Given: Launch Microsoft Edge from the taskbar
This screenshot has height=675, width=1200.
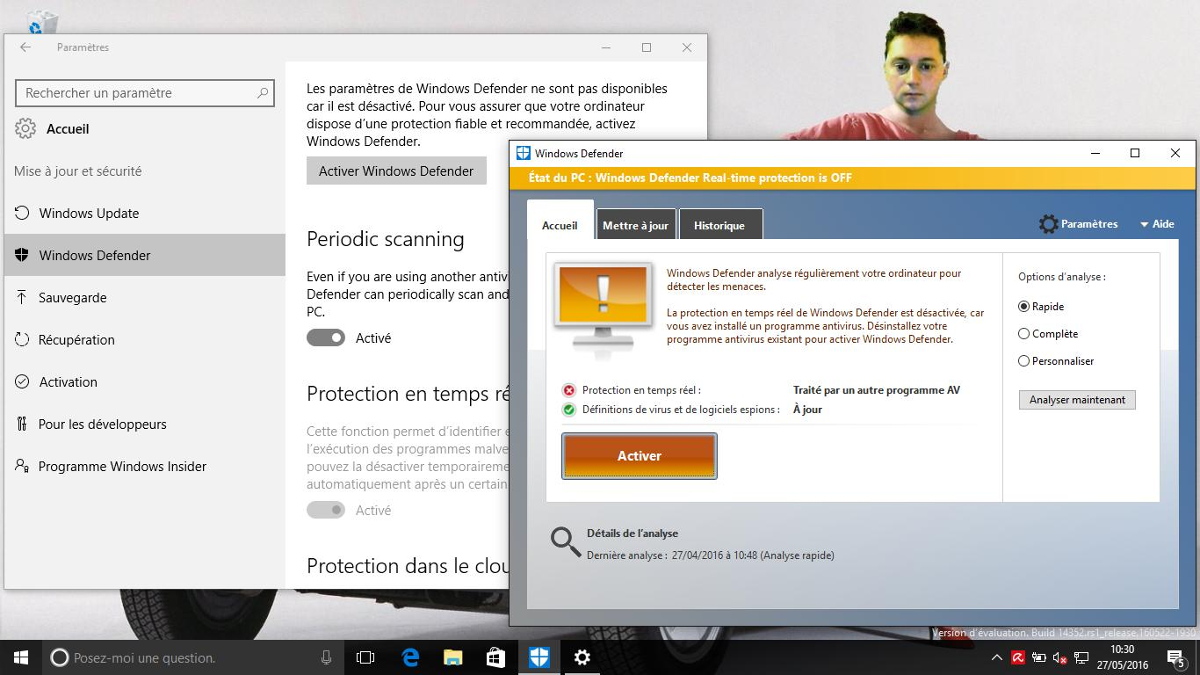Looking at the screenshot, I should [410, 657].
